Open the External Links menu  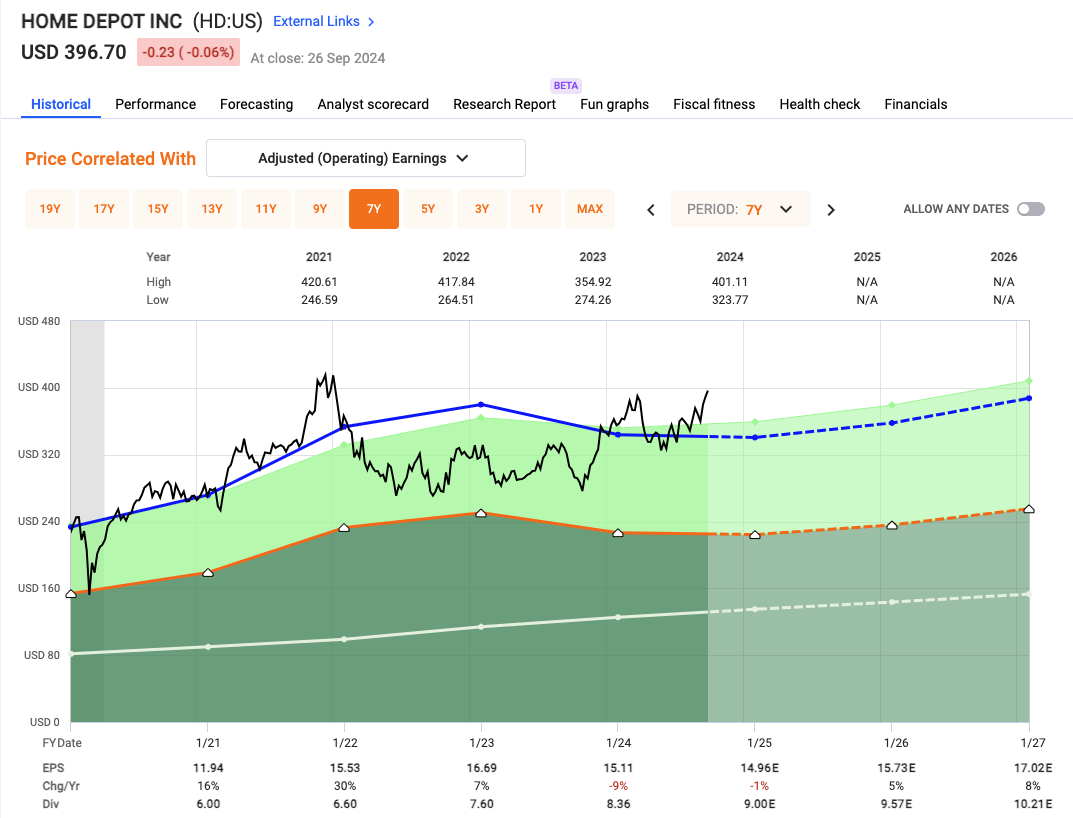click(316, 21)
